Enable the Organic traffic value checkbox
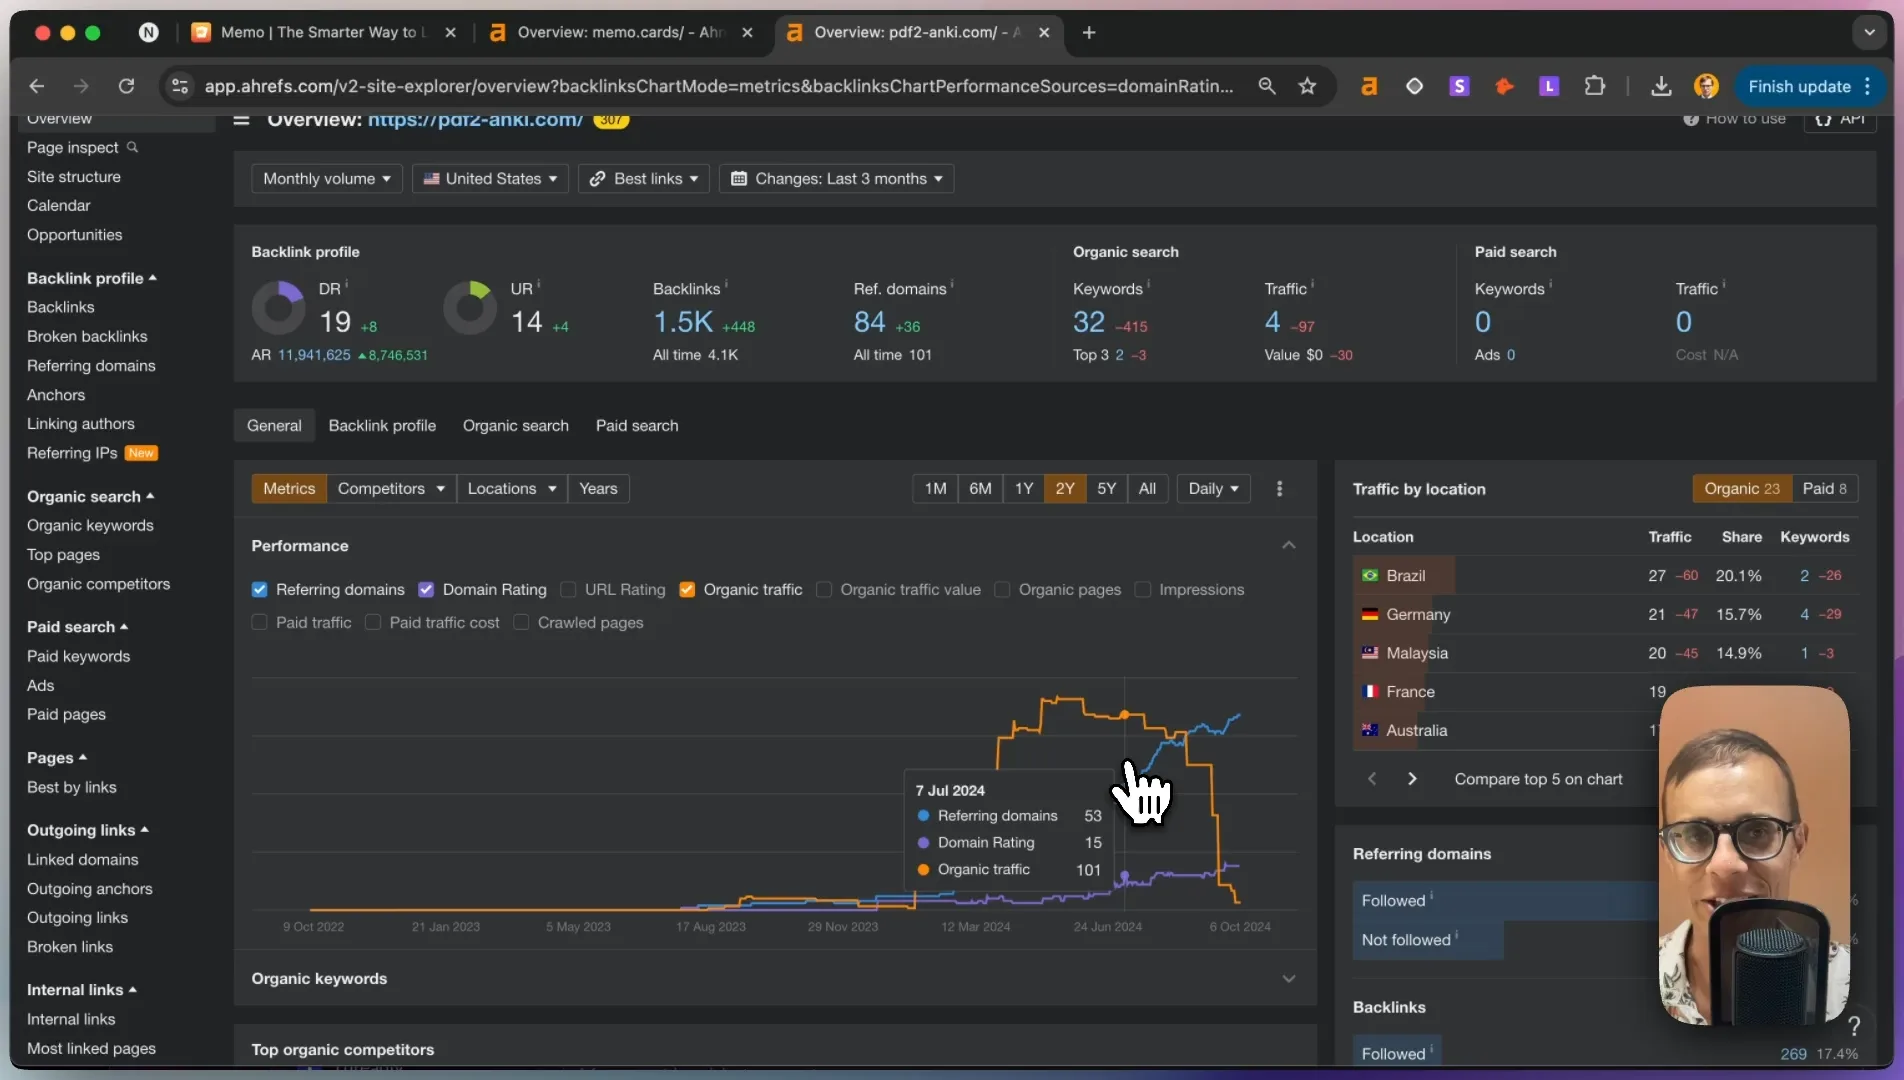Screen dimensions: 1904x1080 [824, 589]
